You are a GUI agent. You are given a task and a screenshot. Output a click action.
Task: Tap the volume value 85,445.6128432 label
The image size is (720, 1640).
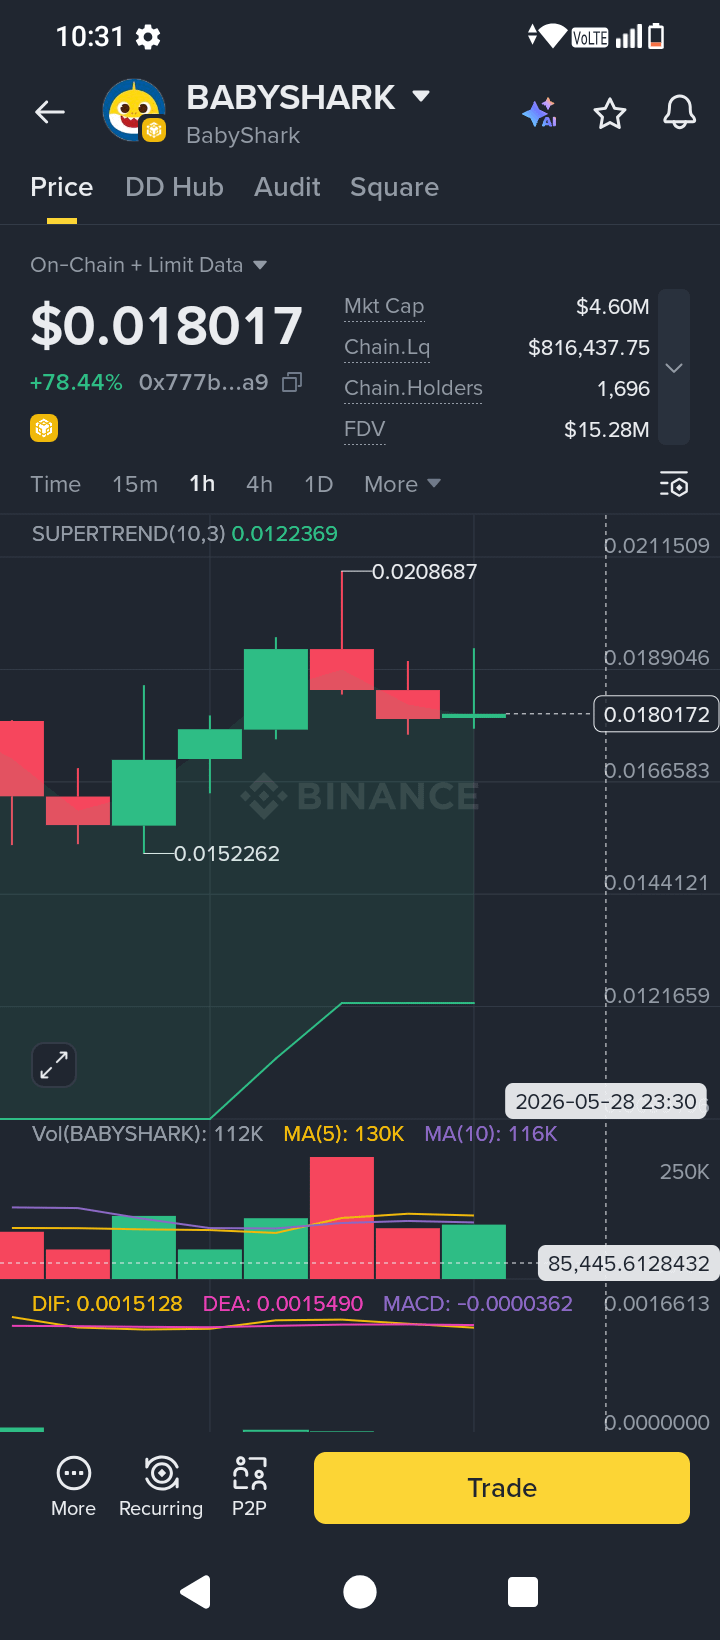point(628,1263)
